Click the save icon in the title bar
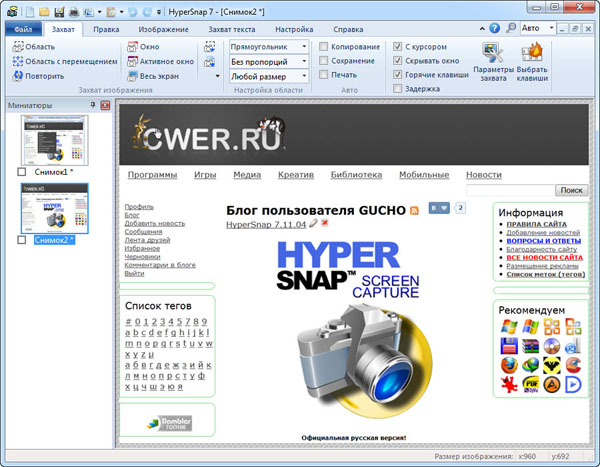The width and height of the screenshot is (600, 467). click(59, 11)
